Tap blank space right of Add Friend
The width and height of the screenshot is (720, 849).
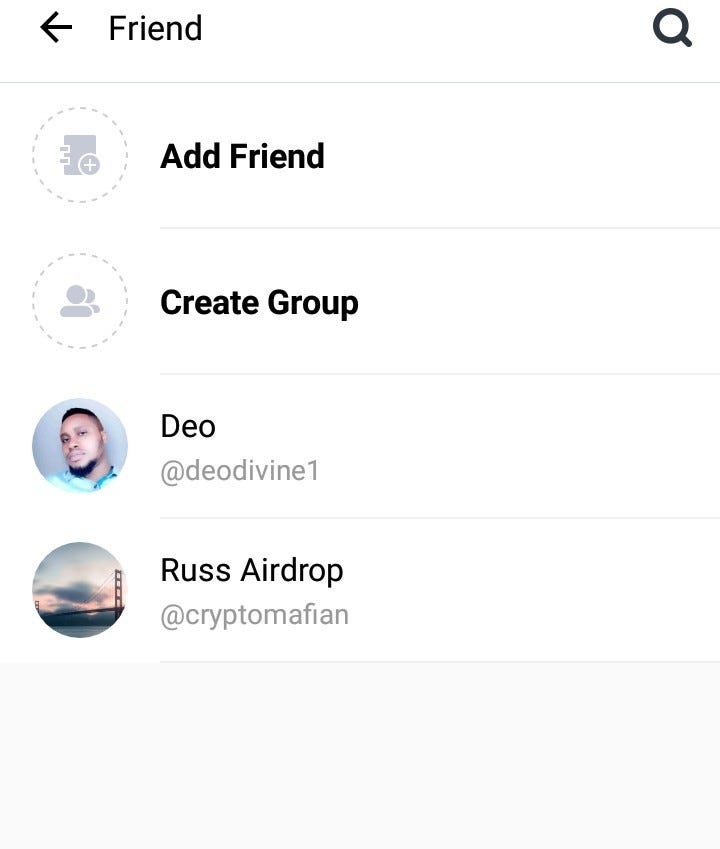pos(522,156)
